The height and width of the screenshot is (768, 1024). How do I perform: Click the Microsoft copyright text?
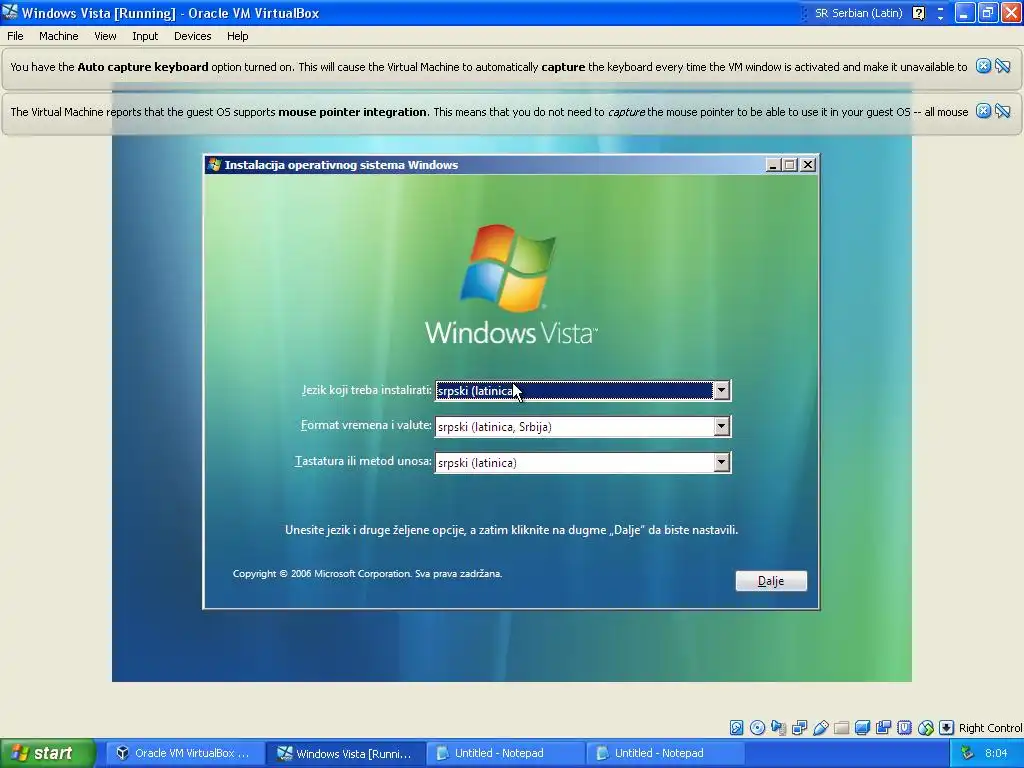coord(367,573)
